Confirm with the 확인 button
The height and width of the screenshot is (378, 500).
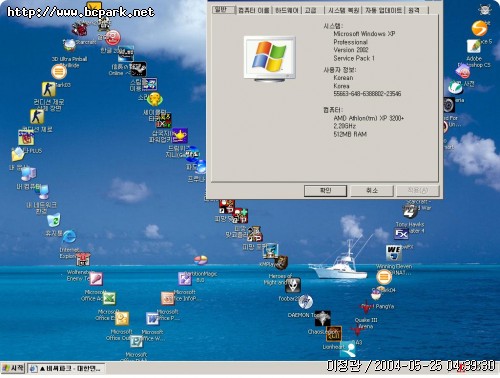pyautogui.click(x=325, y=191)
